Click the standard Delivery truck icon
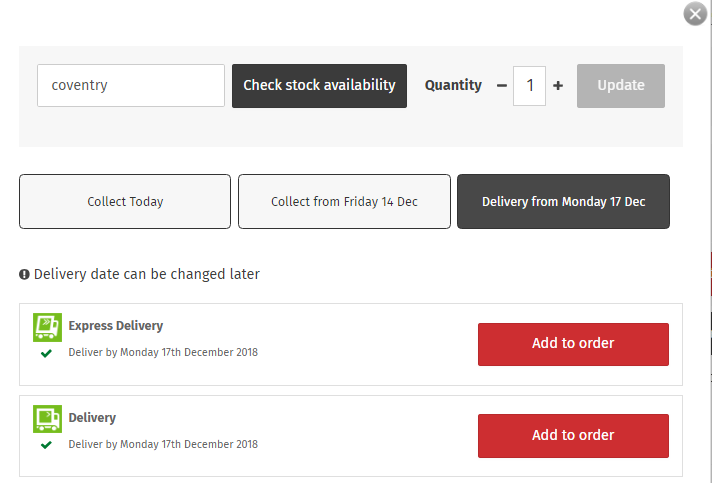Viewport: 712px width, 483px height. pyautogui.click(x=47, y=419)
